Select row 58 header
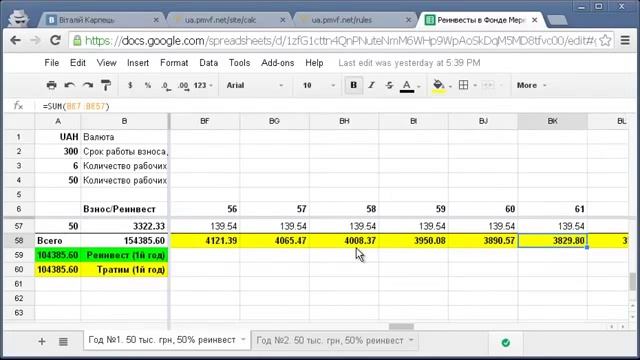Viewport: 640px width, 360px height. [19, 240]
